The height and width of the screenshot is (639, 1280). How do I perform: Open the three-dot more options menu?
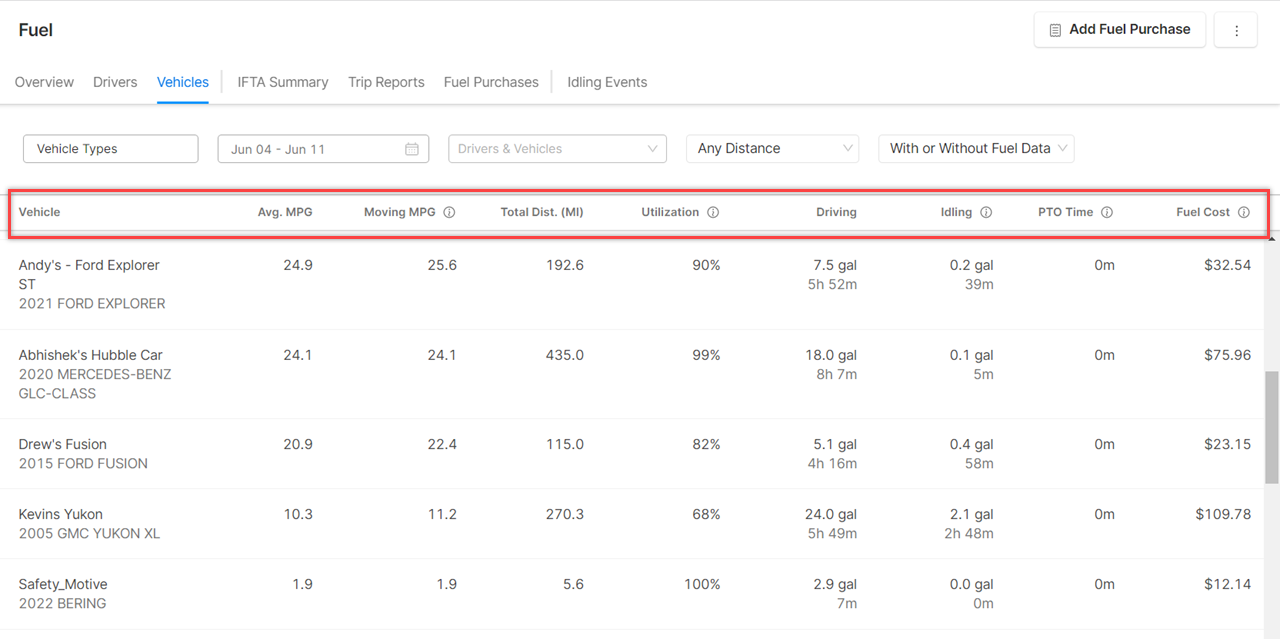click(1236, 30)
